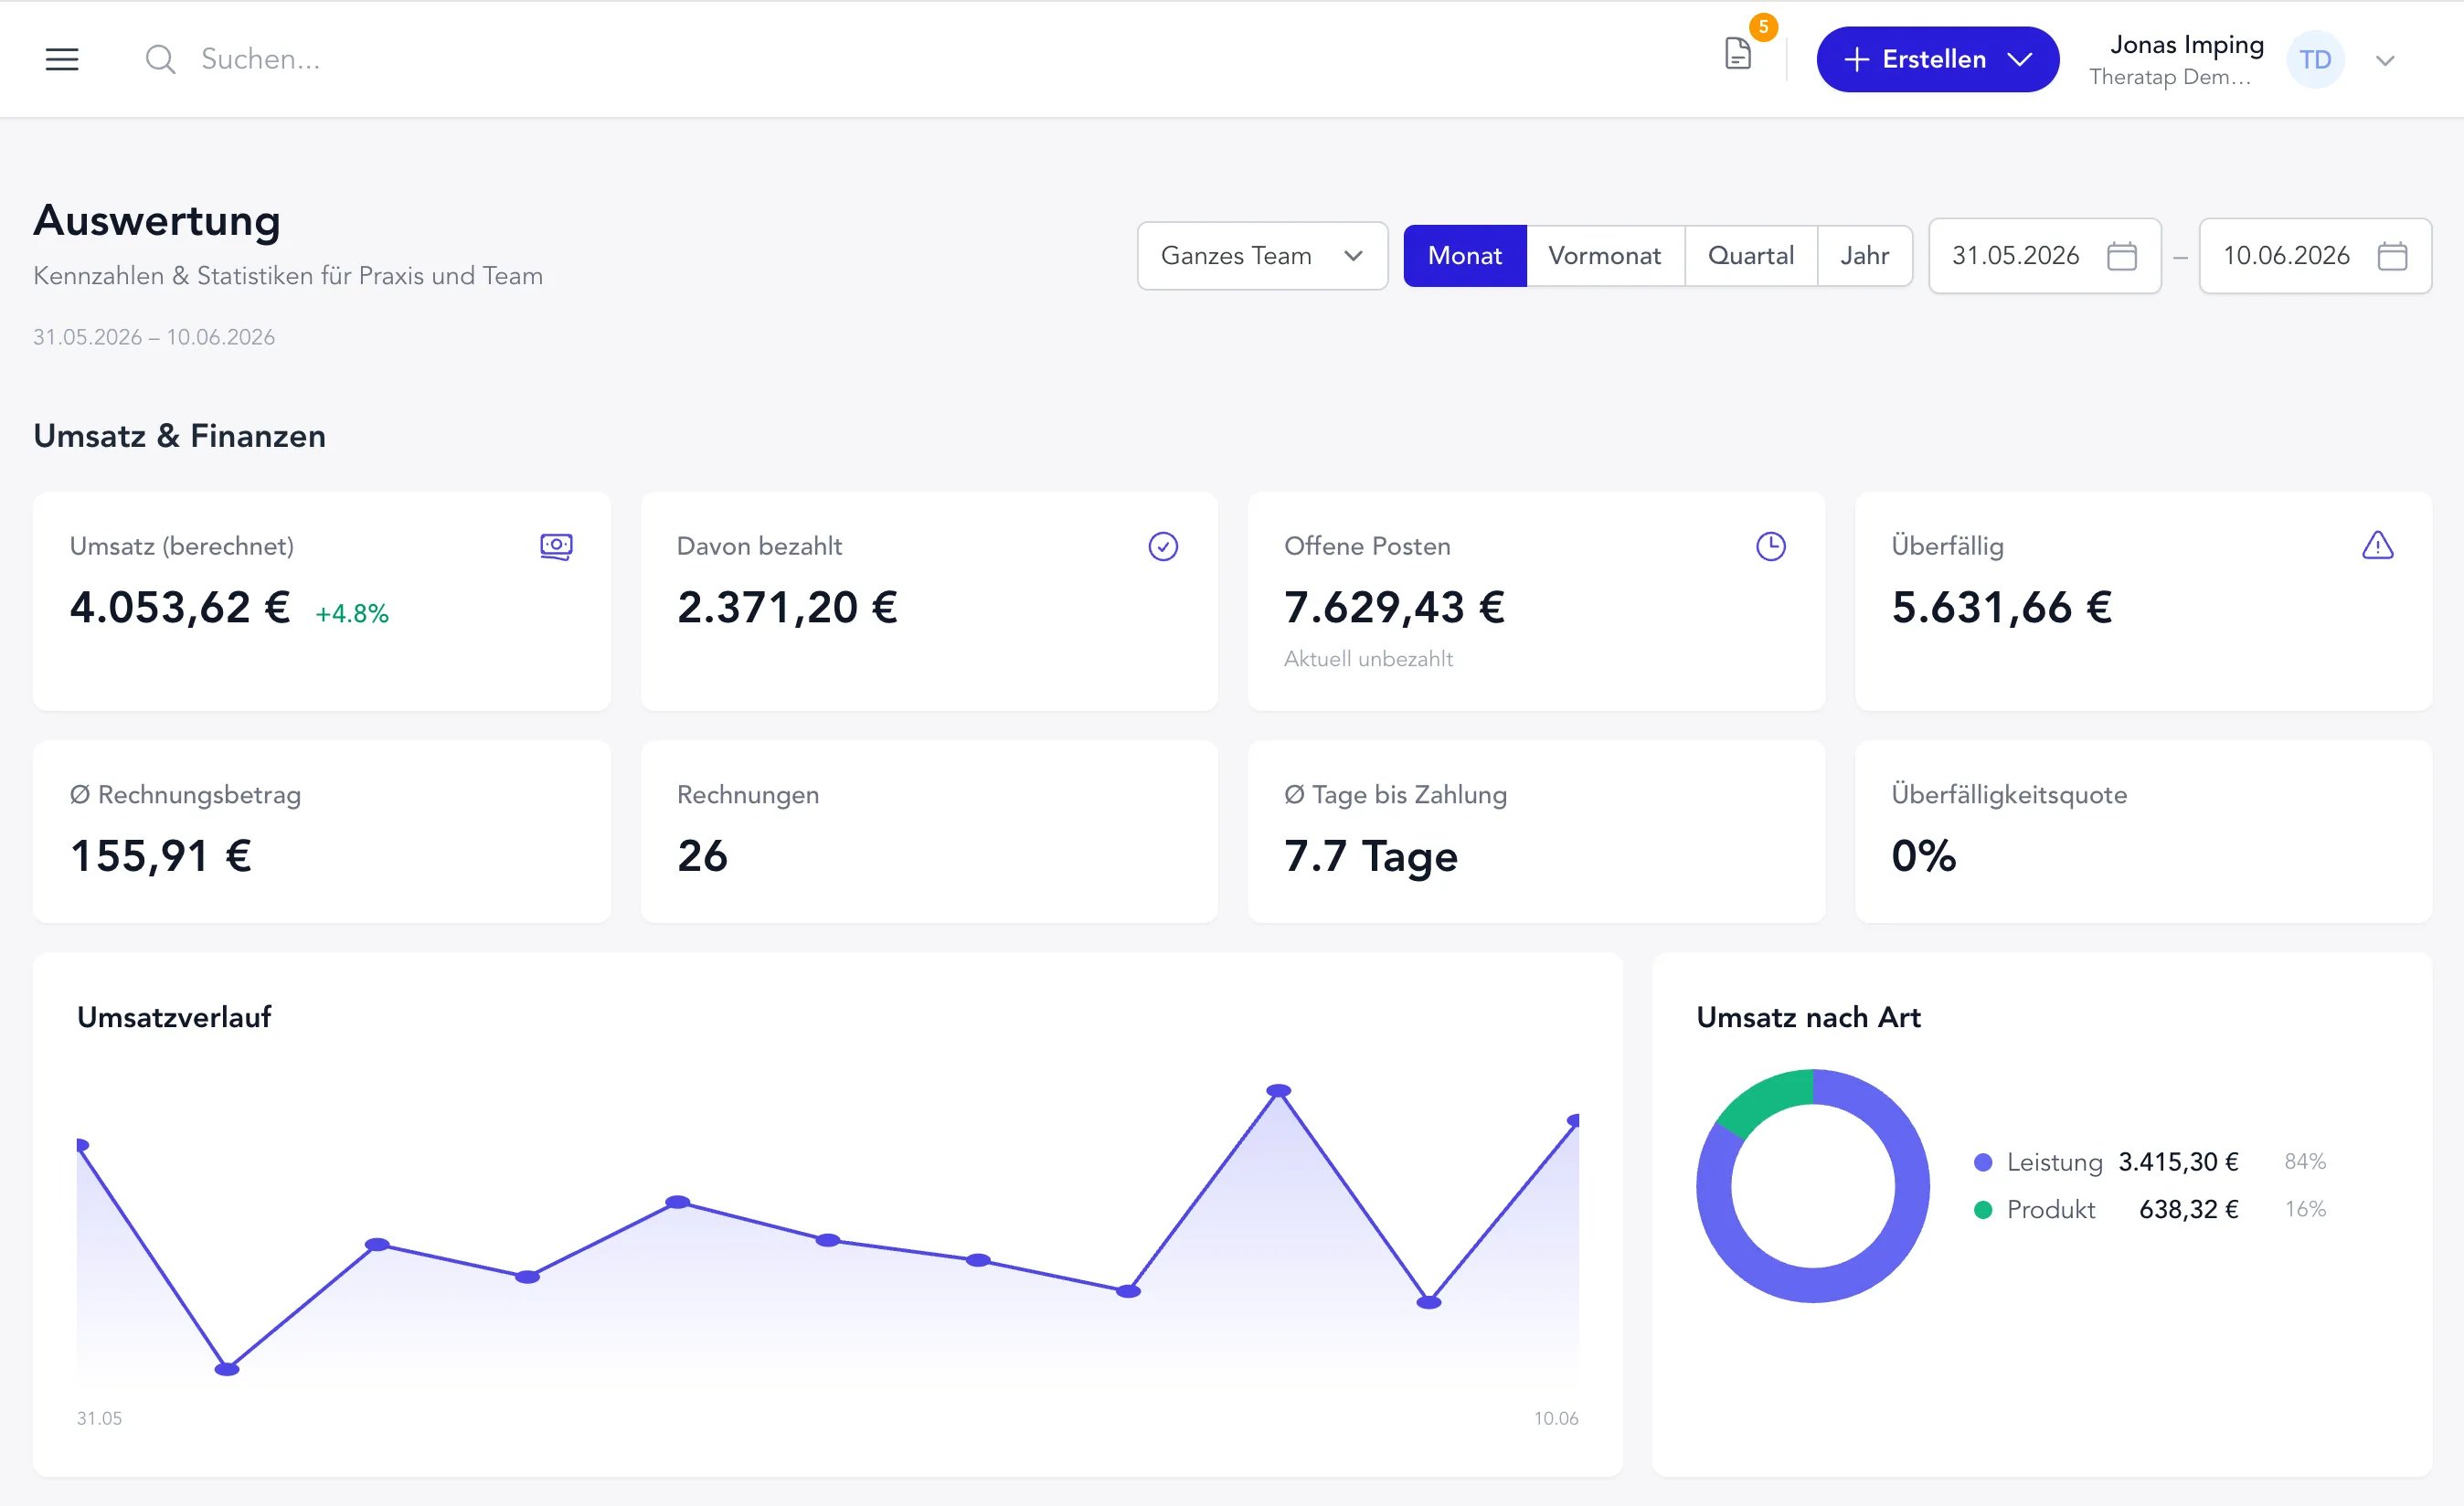
Task: Open calendar icon for end date 10.06.2026
Action: tap(2392, 256)
